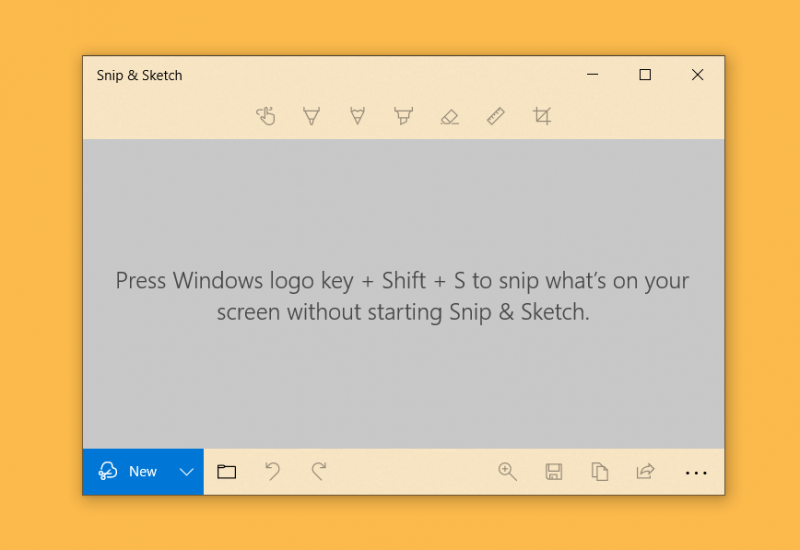Viewport: 800px width, 550px height.
Task: Maximize the Snip & Sketch window
Action: [645, 74]
